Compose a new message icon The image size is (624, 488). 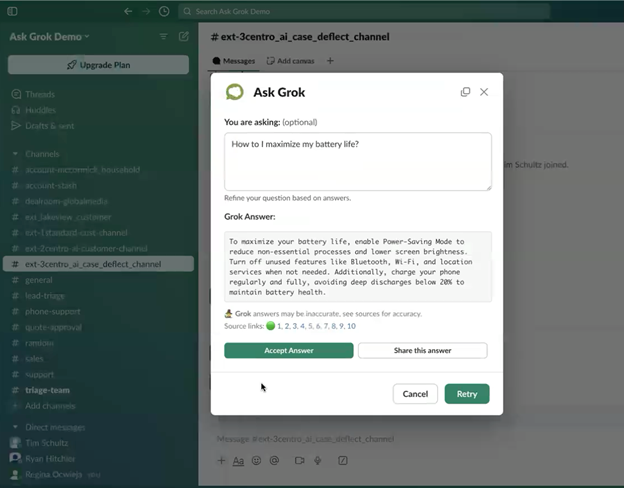[183, 36]
